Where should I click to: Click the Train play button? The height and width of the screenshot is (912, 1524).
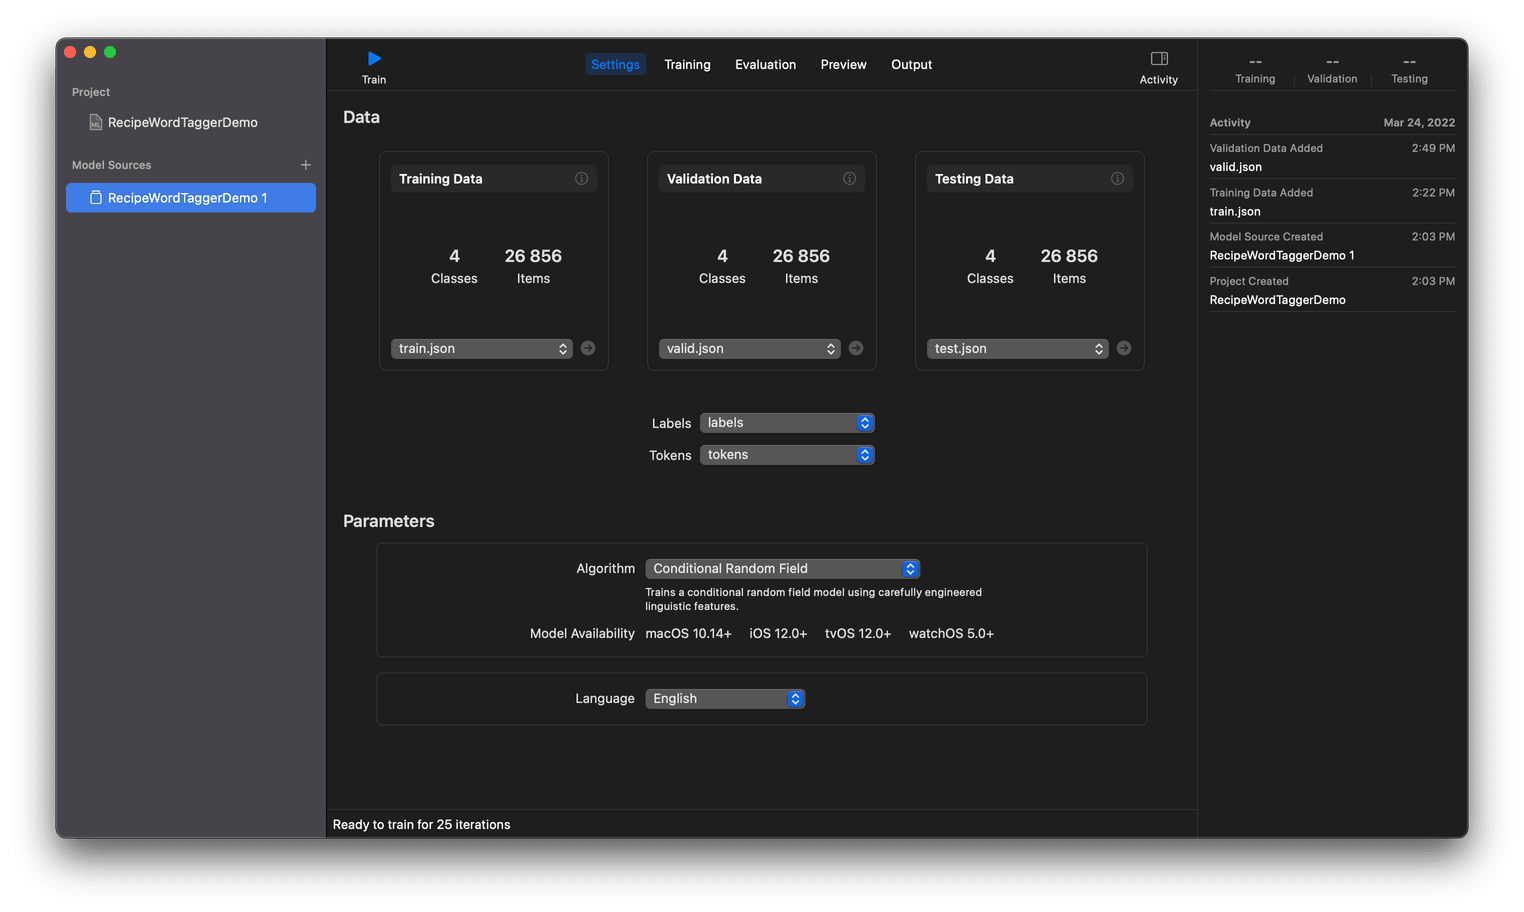point(374,59)
